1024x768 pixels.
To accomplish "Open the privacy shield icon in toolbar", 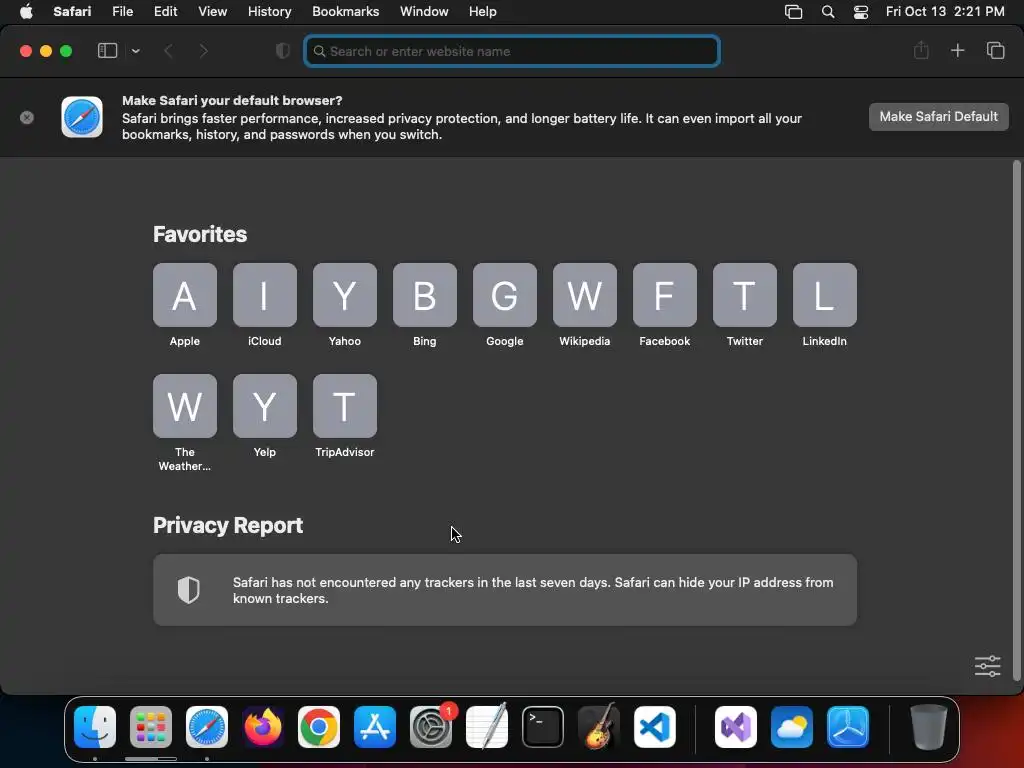I will click(283, 51).
